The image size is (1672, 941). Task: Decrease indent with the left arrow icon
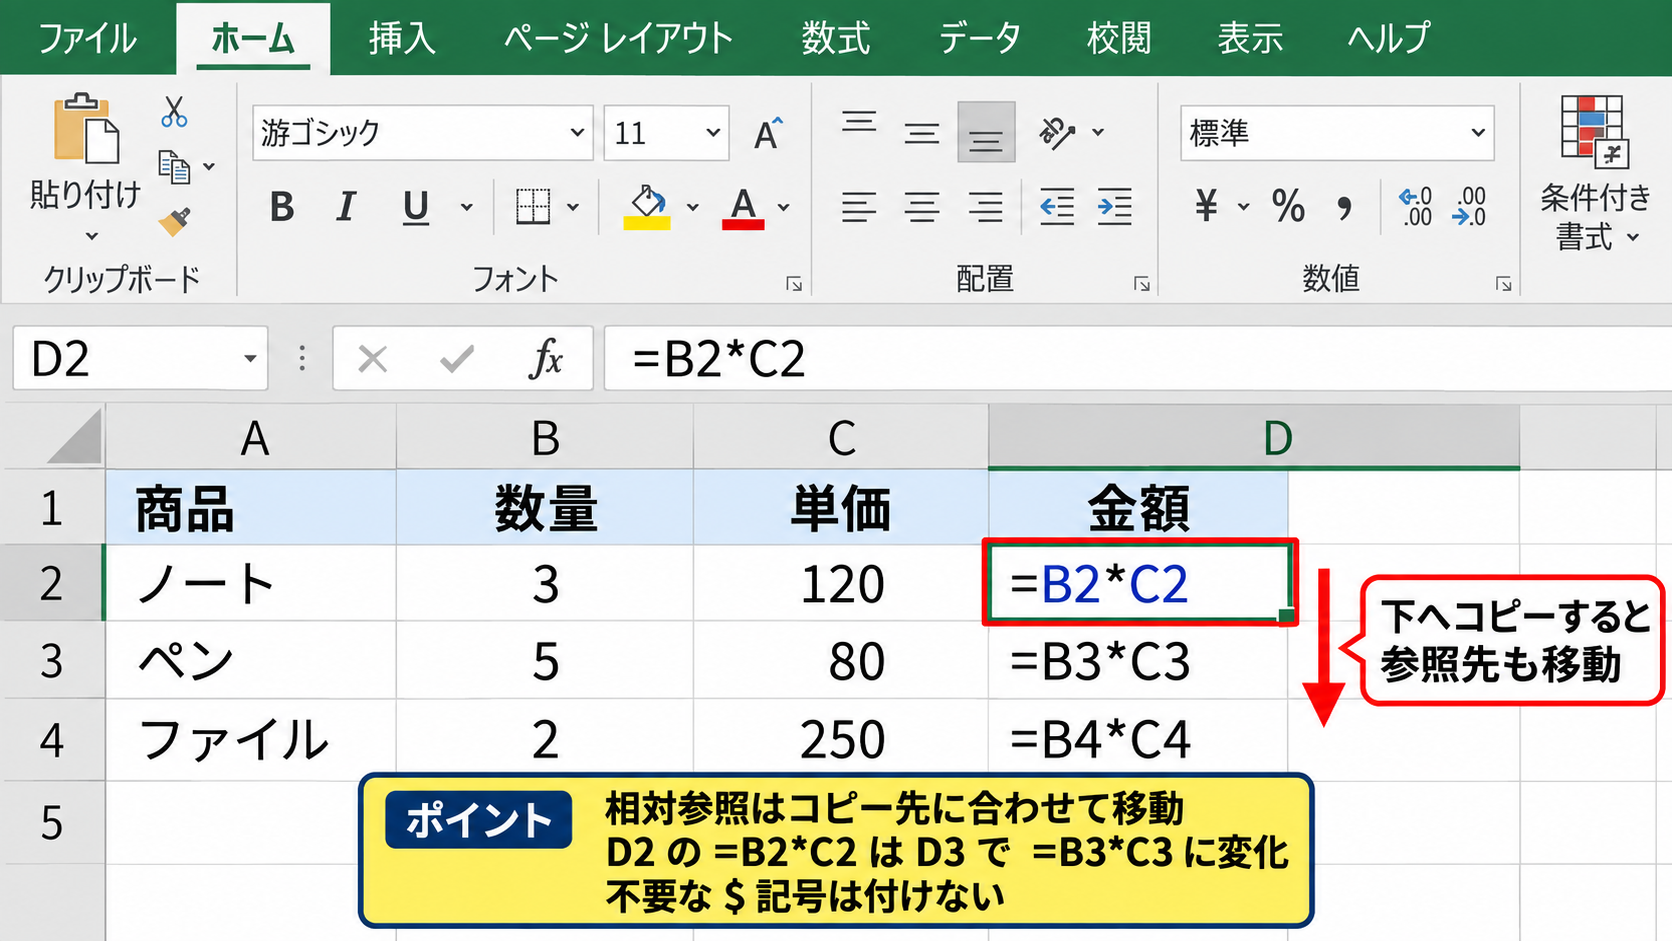[x=1057, y=207]
